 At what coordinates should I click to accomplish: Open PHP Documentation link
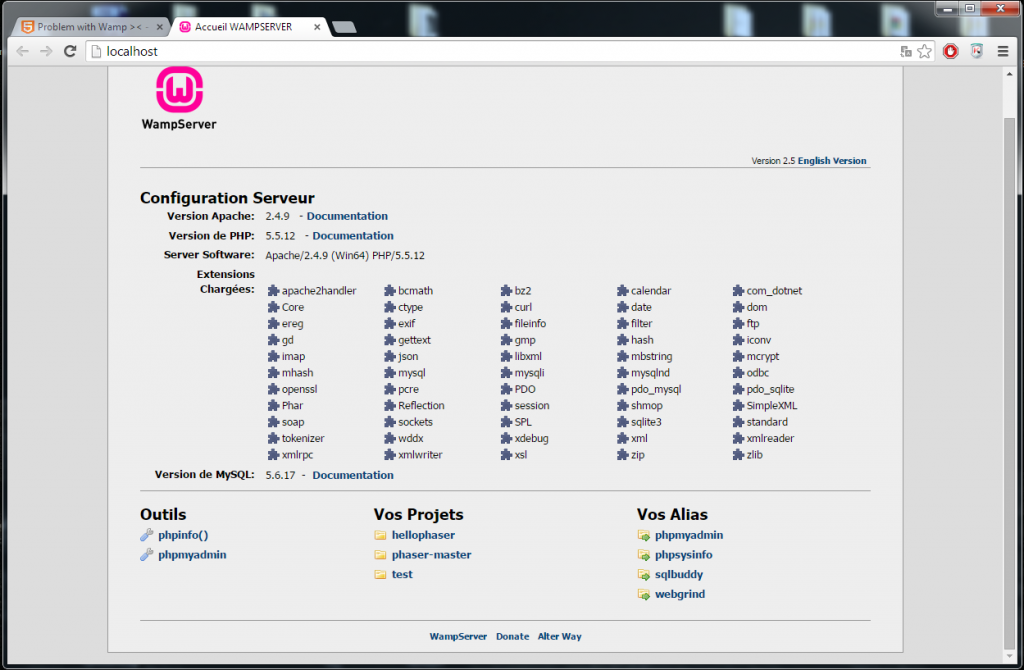(353, 236)
